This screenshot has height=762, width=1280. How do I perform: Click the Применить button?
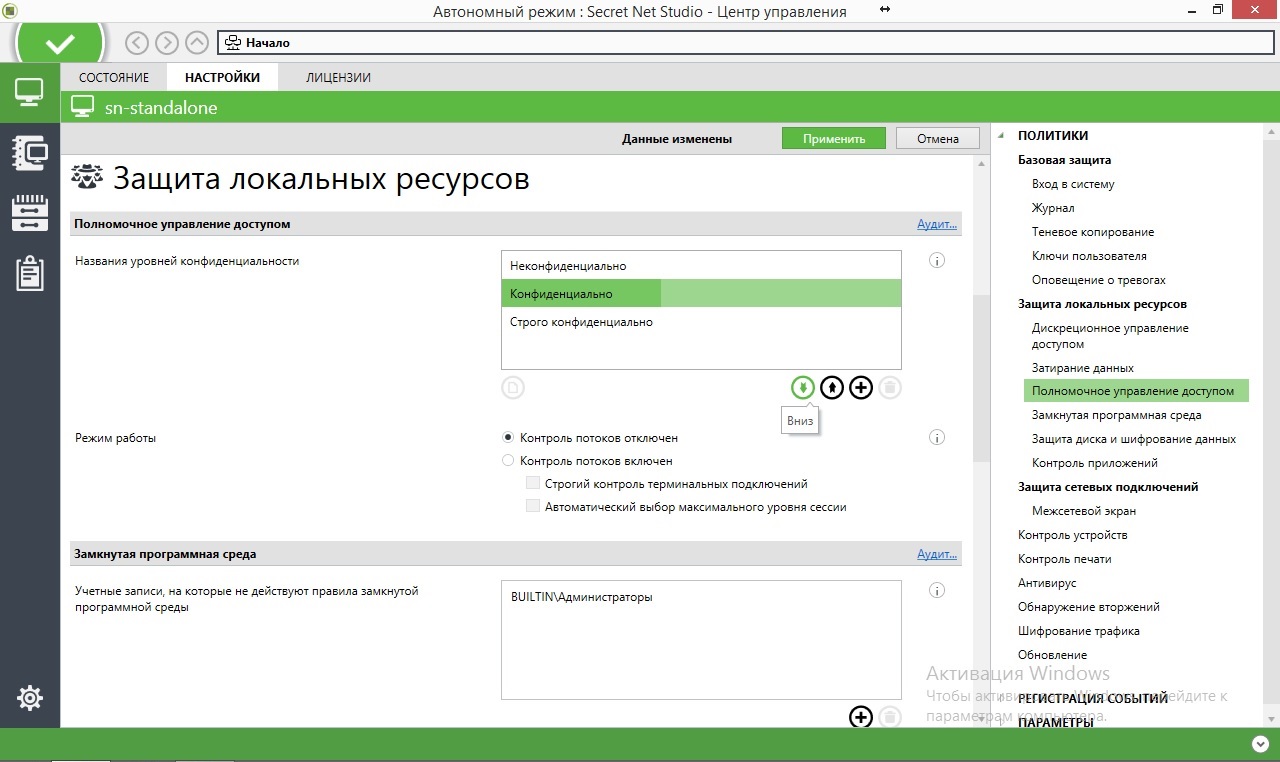(834, 139)
